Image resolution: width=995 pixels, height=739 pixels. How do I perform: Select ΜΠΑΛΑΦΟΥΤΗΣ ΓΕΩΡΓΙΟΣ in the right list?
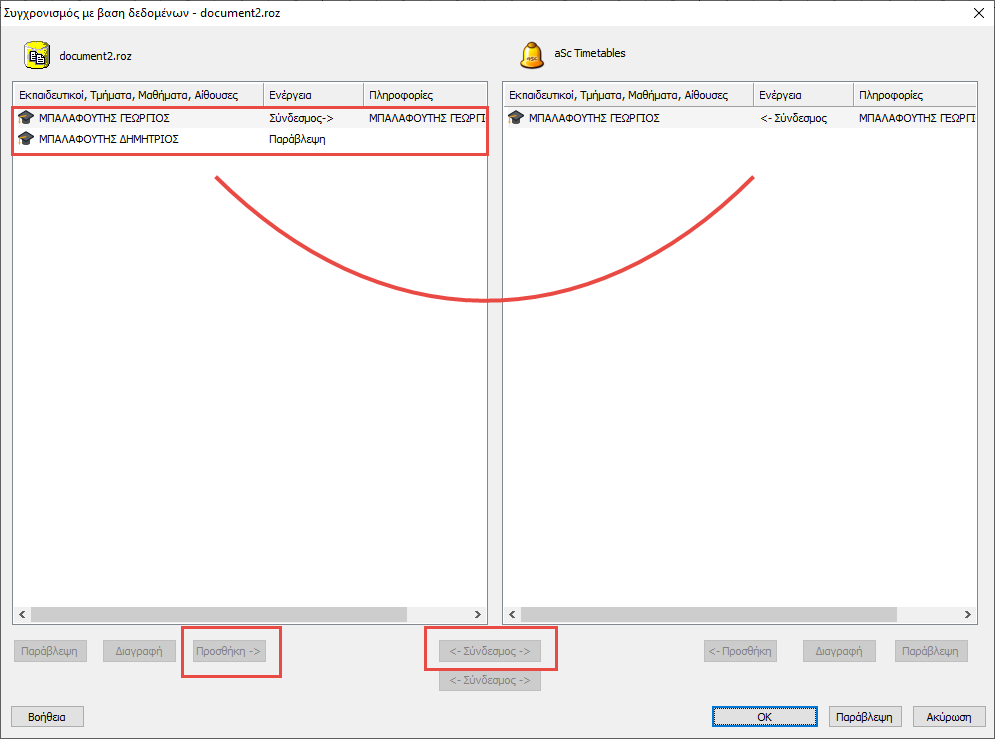(x=594, y=118)
